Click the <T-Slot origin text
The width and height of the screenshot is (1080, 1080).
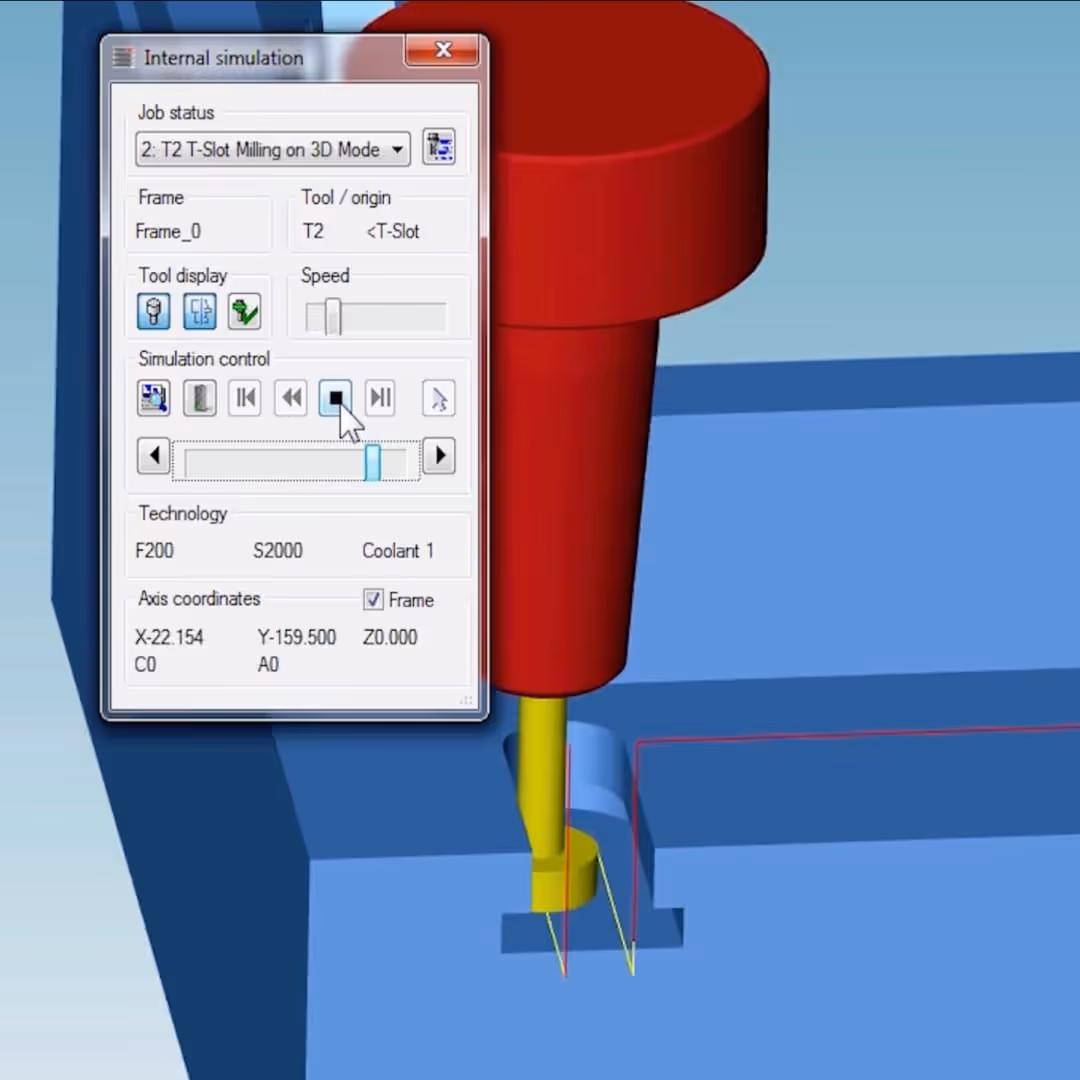click(393, 231)
